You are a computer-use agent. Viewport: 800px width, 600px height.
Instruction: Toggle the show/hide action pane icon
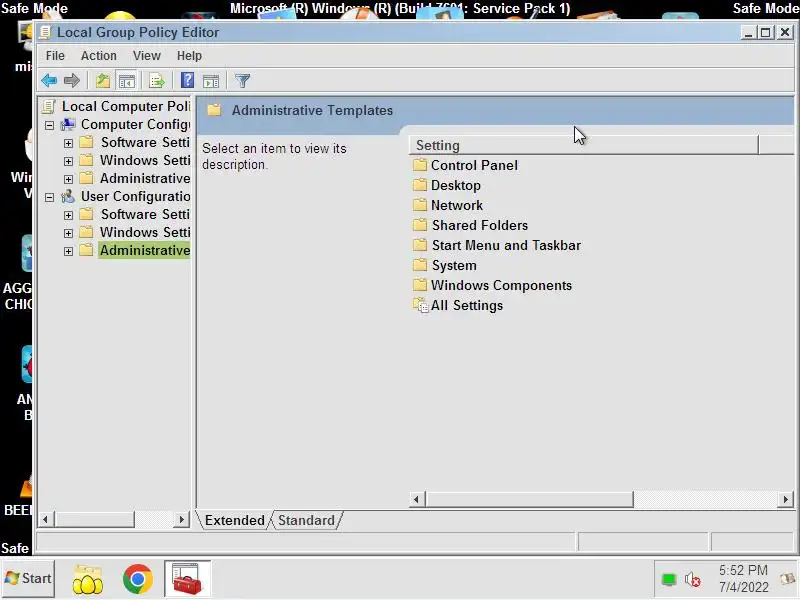pos(211,81)
